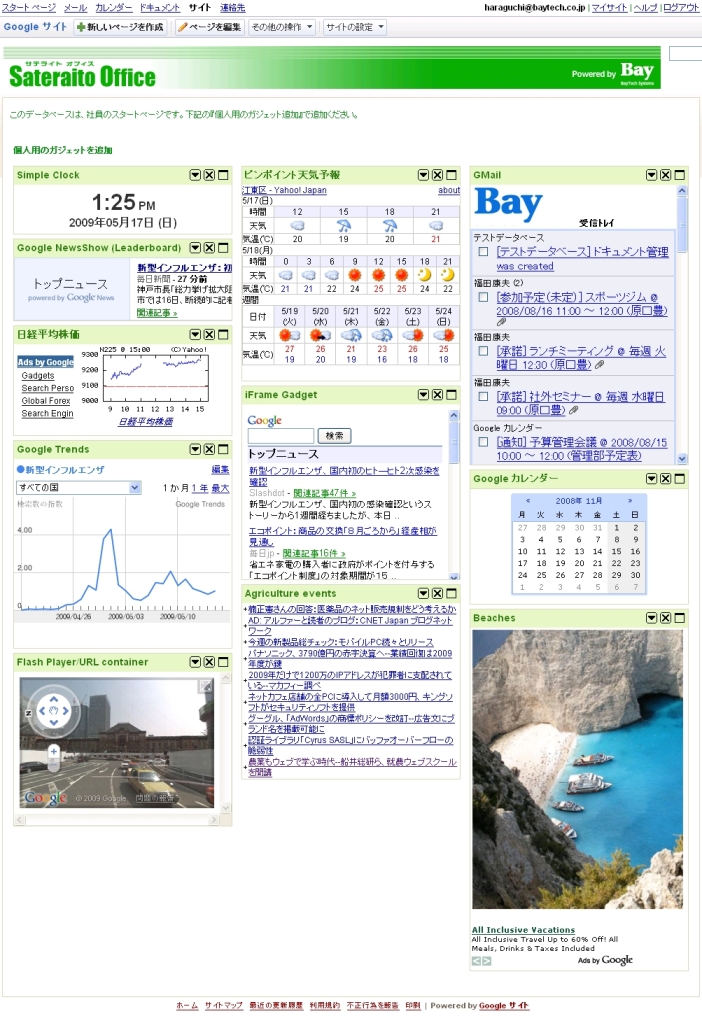Maximize the ピンポイント天気予報 gadget

coord(451,175)
